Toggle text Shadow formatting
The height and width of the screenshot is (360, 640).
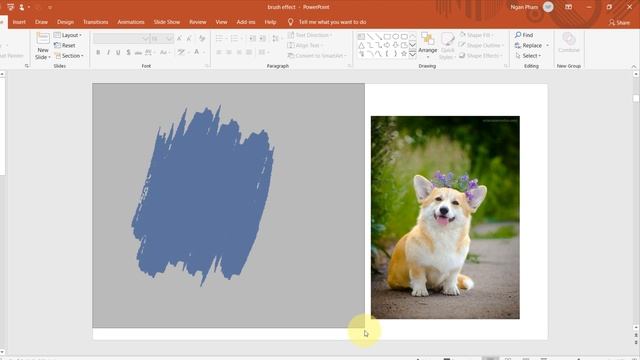(x=128, y=52)
